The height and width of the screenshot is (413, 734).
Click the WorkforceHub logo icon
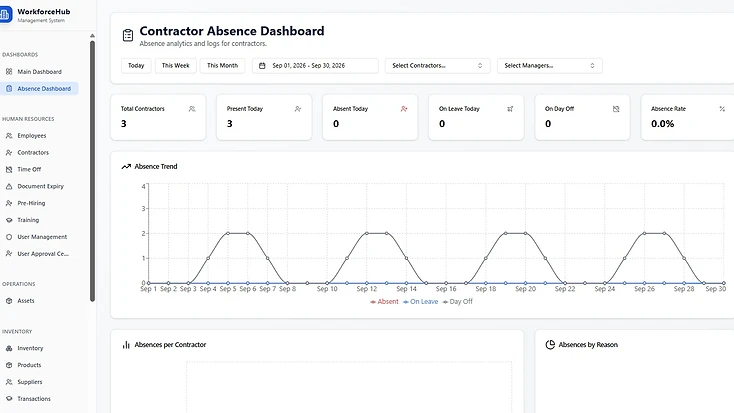5,15
